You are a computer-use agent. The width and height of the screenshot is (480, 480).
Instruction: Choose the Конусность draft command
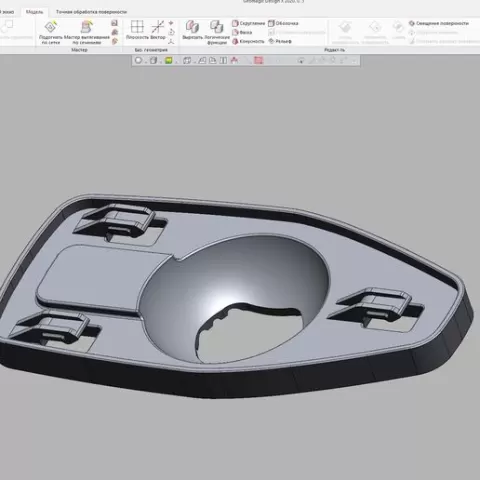(x=248, y=41)
